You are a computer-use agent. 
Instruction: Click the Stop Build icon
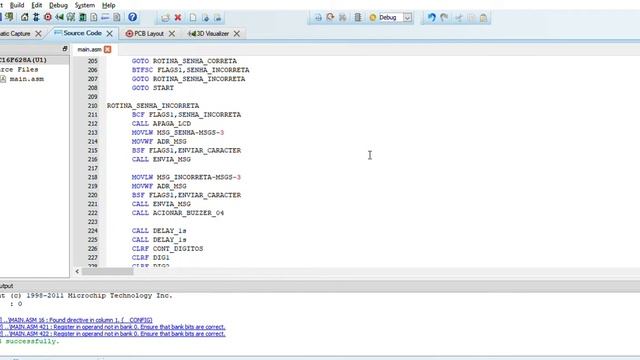(x=343, y=18)
